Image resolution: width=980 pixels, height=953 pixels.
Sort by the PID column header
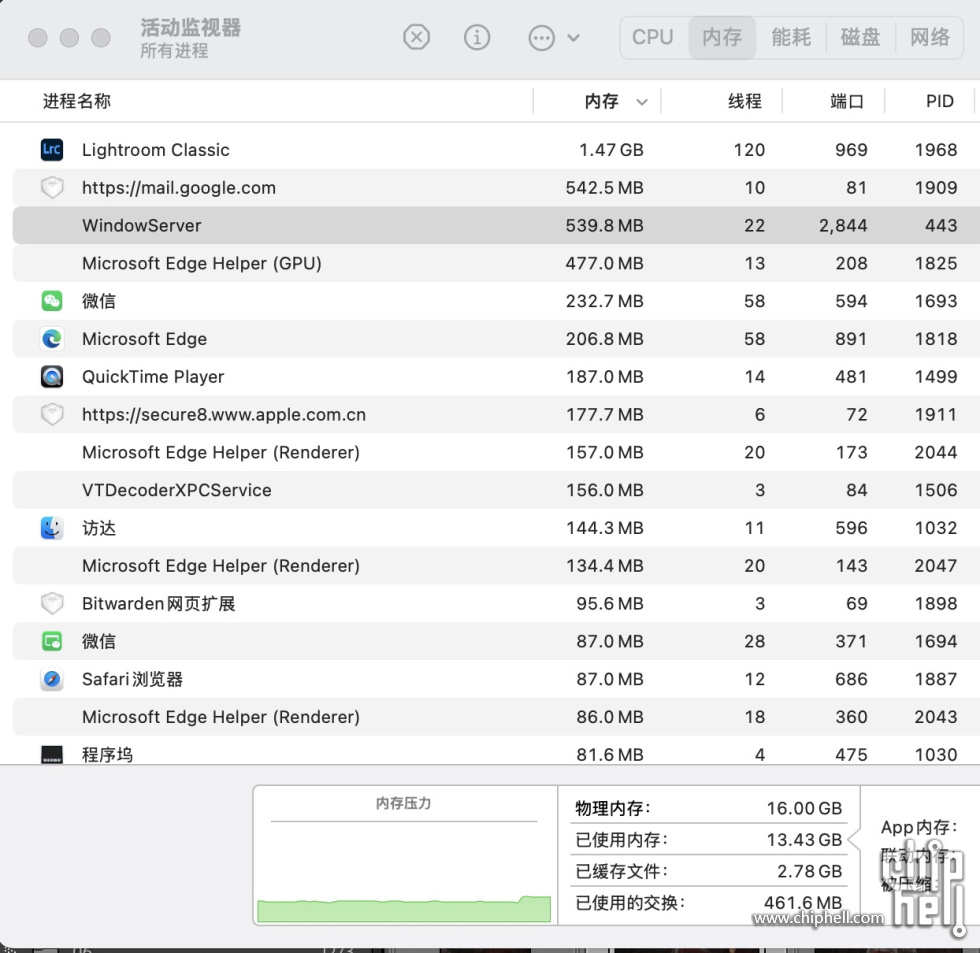[x=939, y=101]
